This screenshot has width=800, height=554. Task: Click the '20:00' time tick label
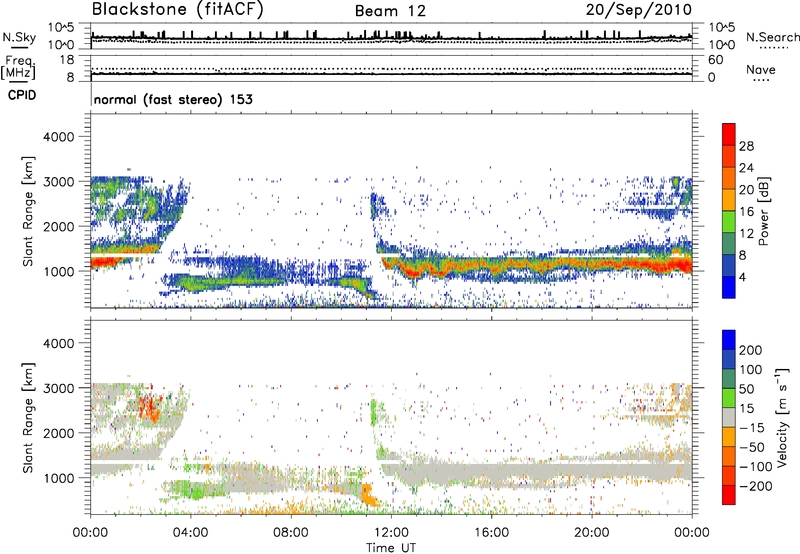[591, 533]
